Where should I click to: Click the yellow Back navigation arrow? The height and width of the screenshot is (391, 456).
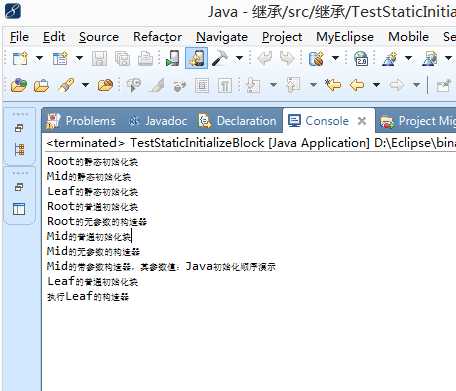357,85
